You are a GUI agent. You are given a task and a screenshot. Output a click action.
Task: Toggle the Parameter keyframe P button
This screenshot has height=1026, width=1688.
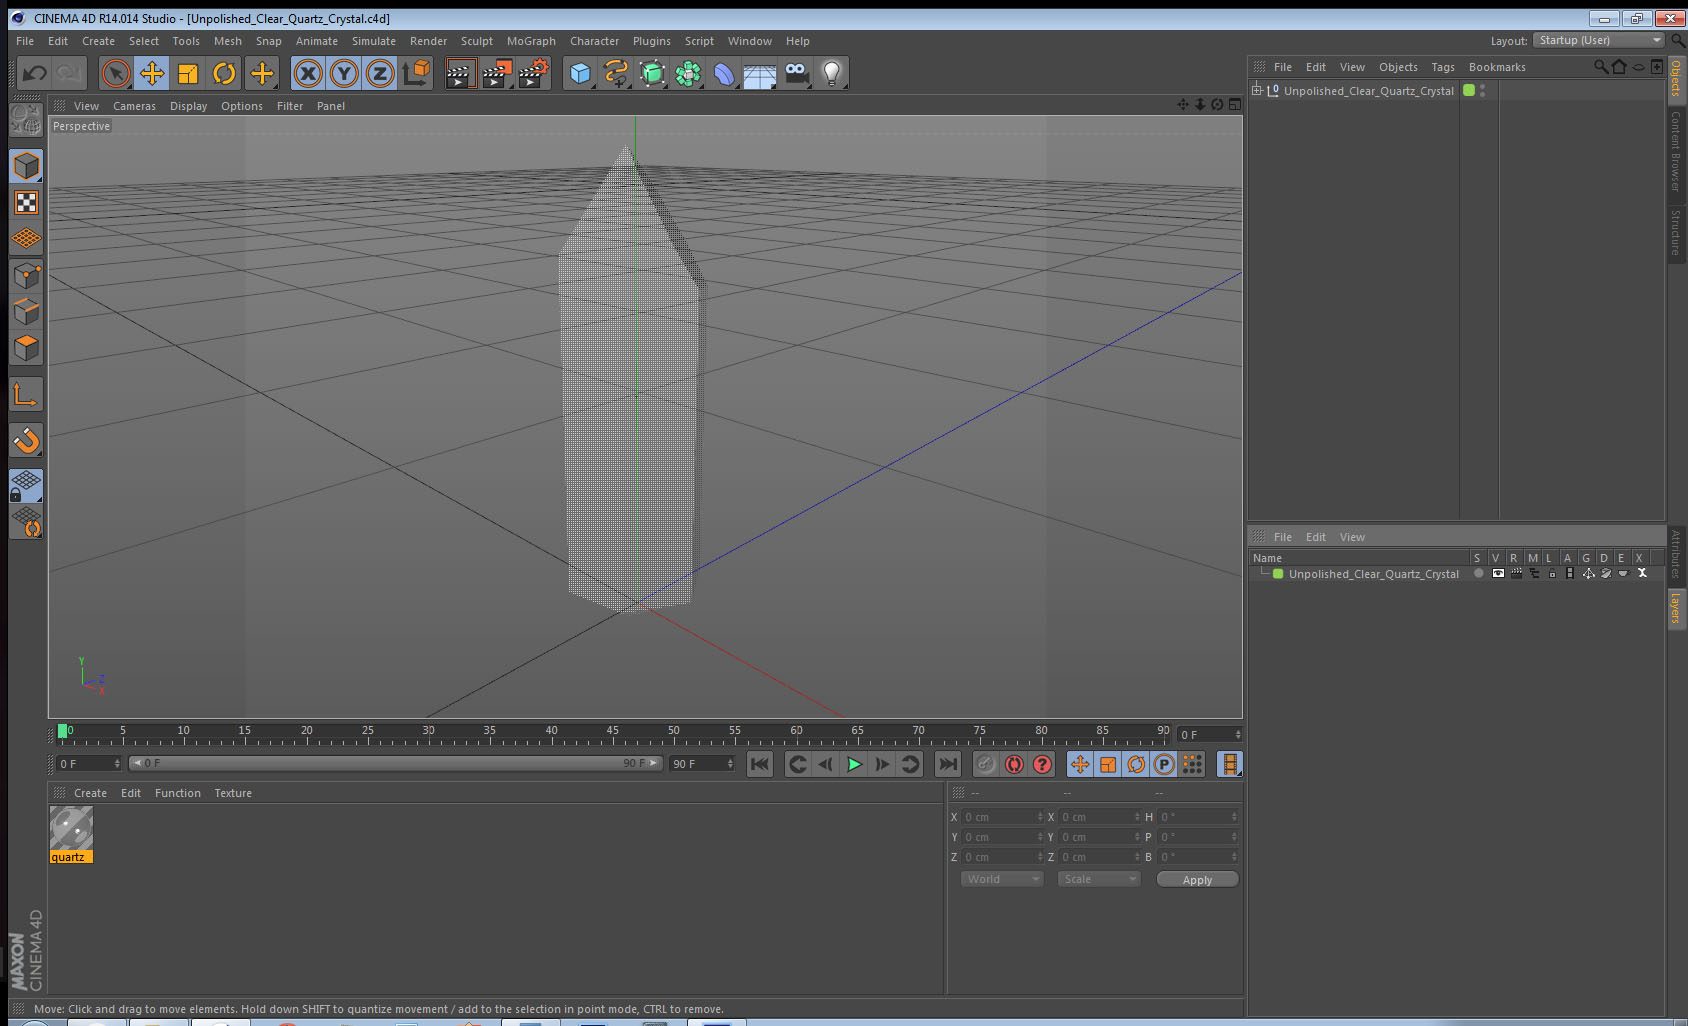click(x=1164, y=764)
